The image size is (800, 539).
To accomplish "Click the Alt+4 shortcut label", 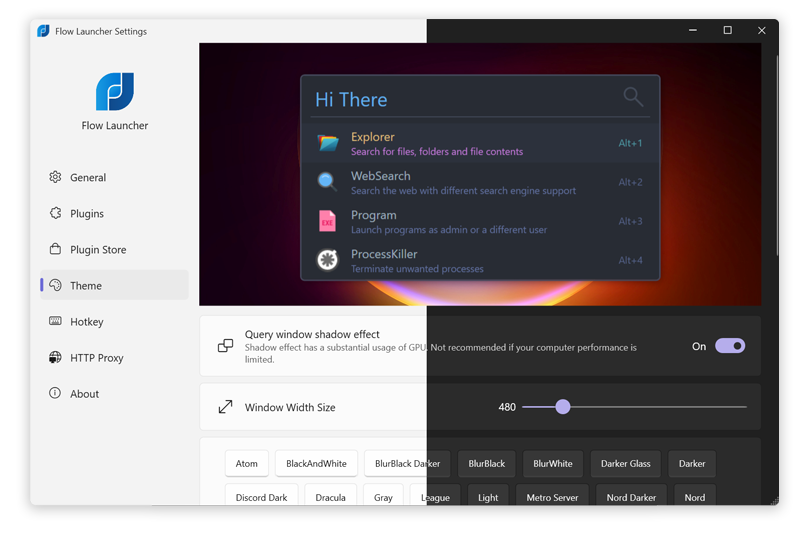I will point(630,260).
